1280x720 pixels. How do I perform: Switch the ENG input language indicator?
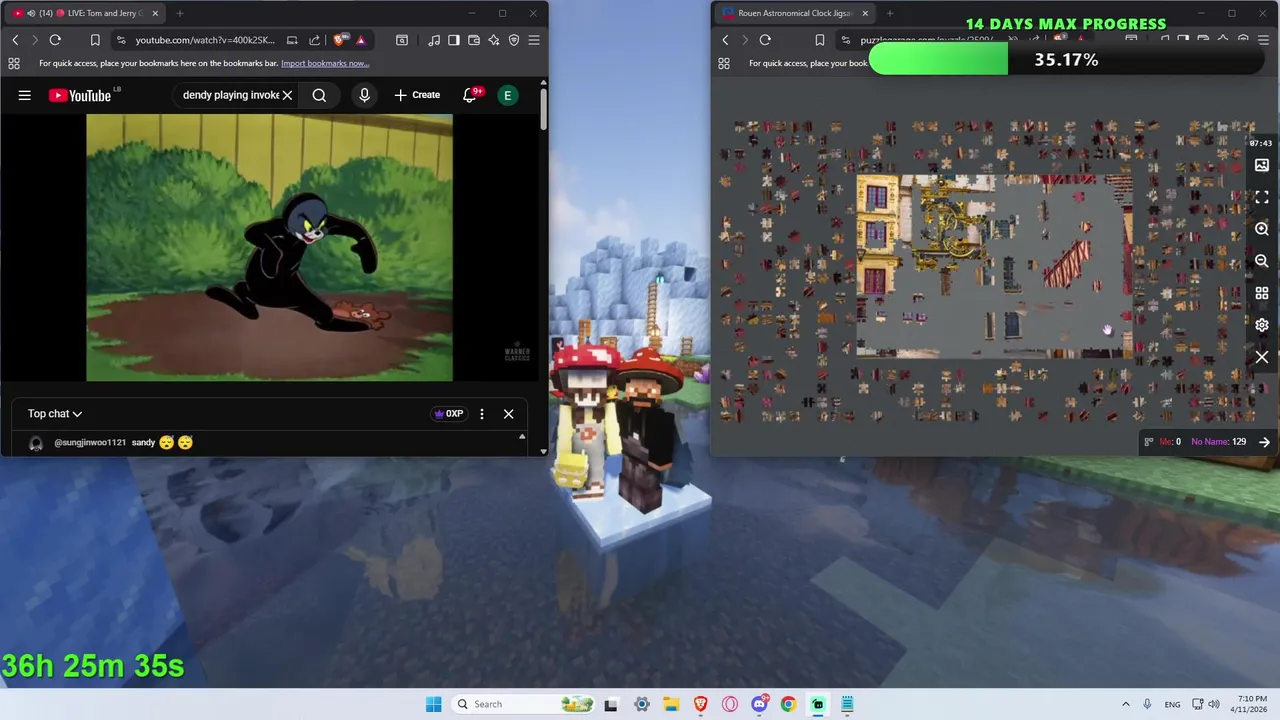[x=1172, y=704]
